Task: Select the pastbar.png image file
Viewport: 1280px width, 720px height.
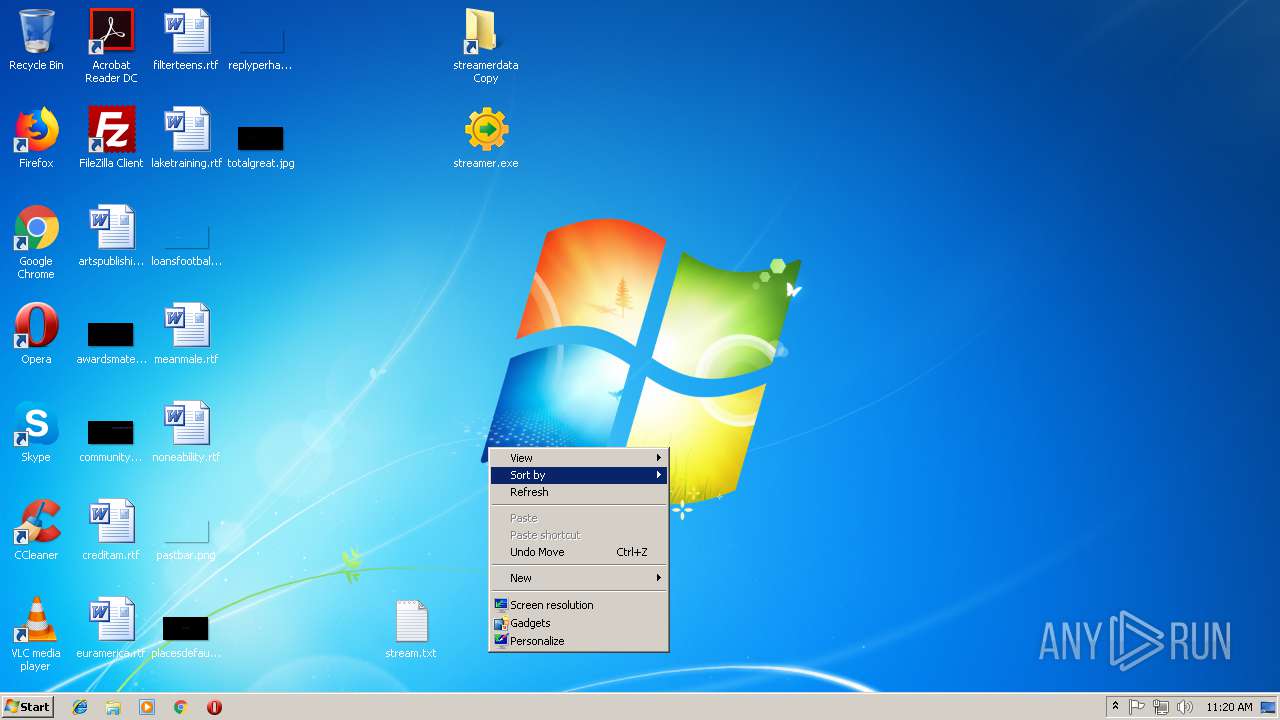Action: click(186, 540)
